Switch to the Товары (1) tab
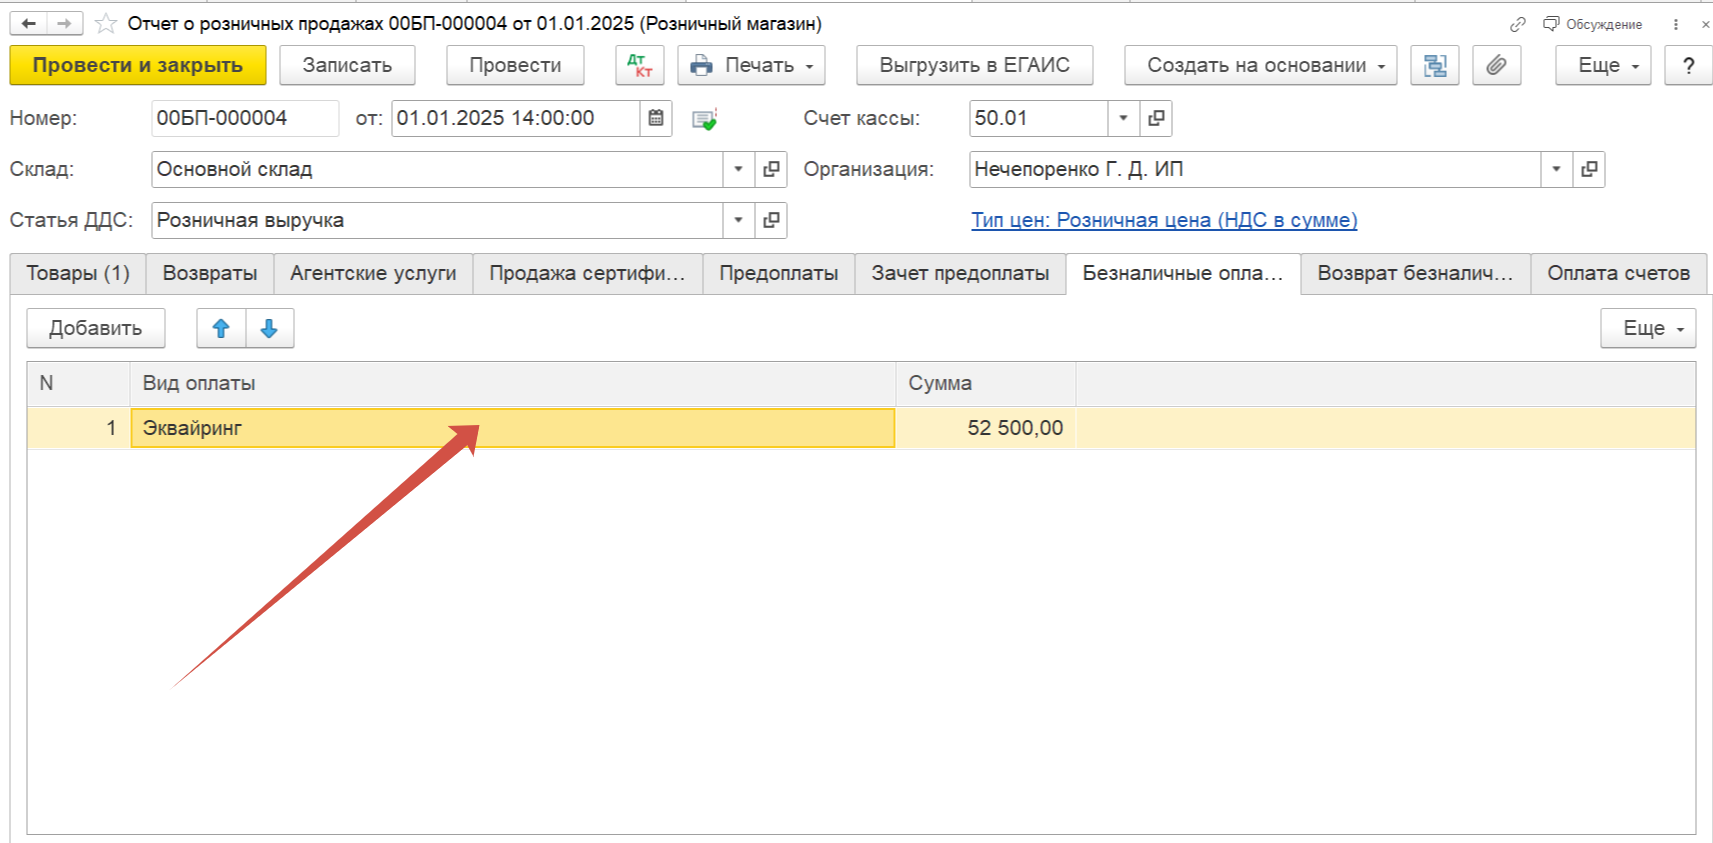The height and width of the screenshot is (843, 1713). point(78,273)
